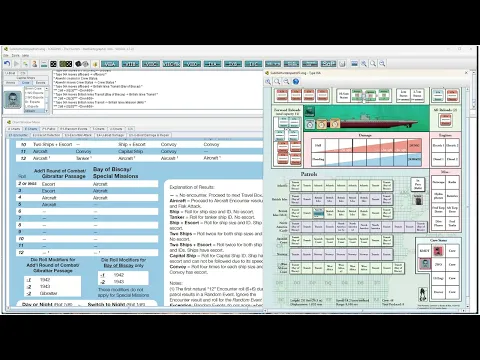The width and height of the screenshot is (480, 360).
Task: Click the single black dice toolbar button
Action: pos(53,64)
